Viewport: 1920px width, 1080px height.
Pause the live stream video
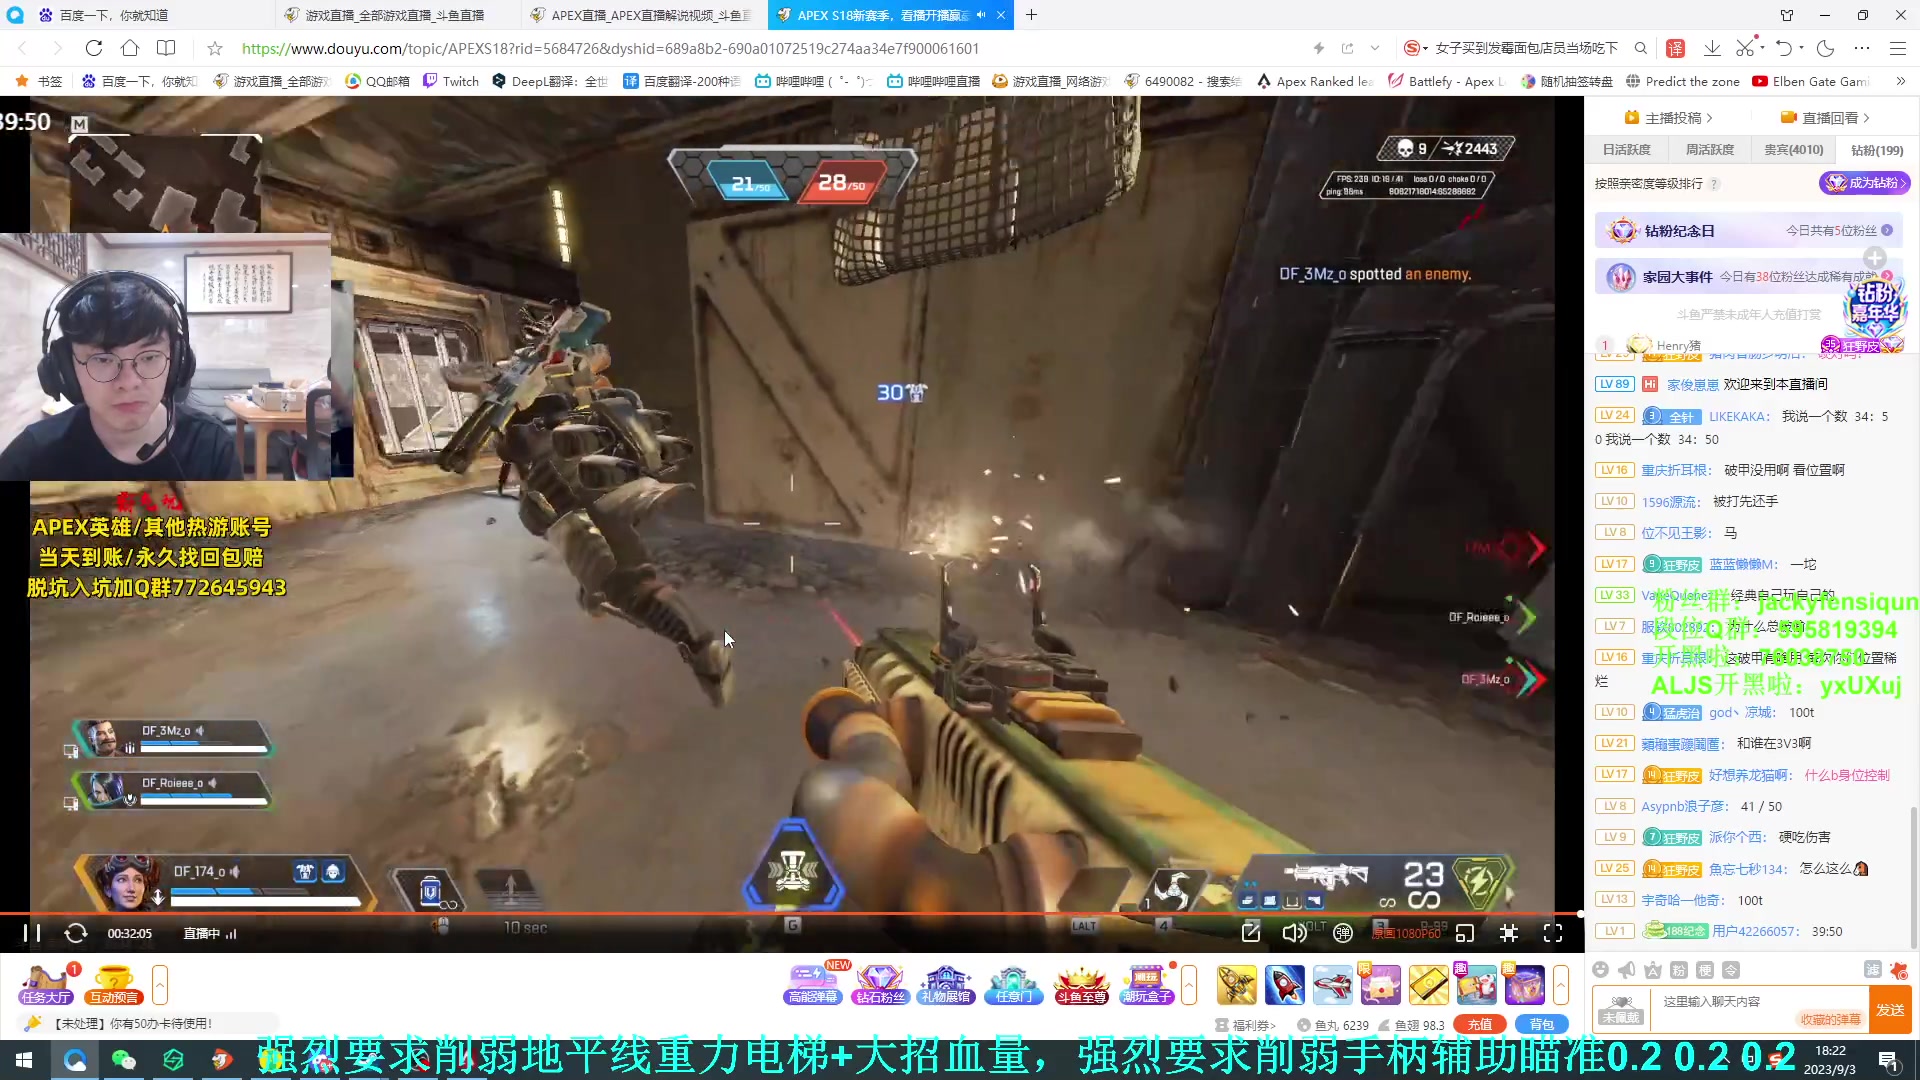[31, 933]
